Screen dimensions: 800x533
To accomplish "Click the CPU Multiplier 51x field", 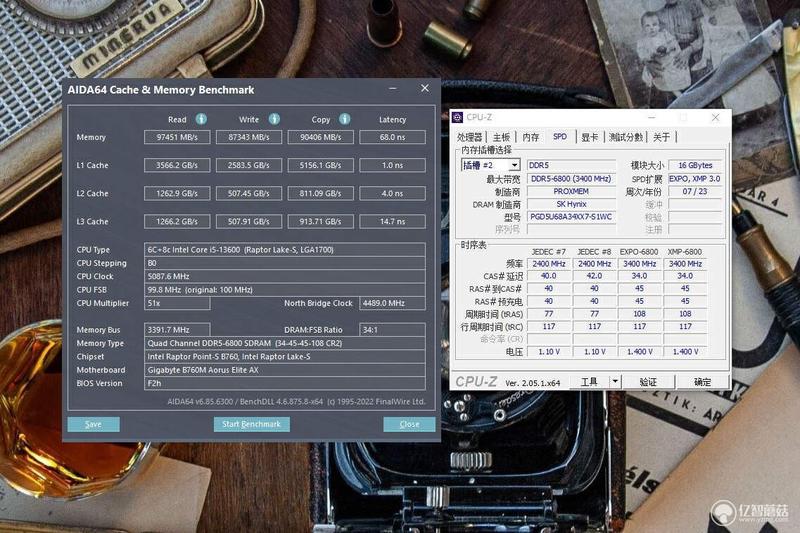I will pyautogui.click(x=177, y=303).
